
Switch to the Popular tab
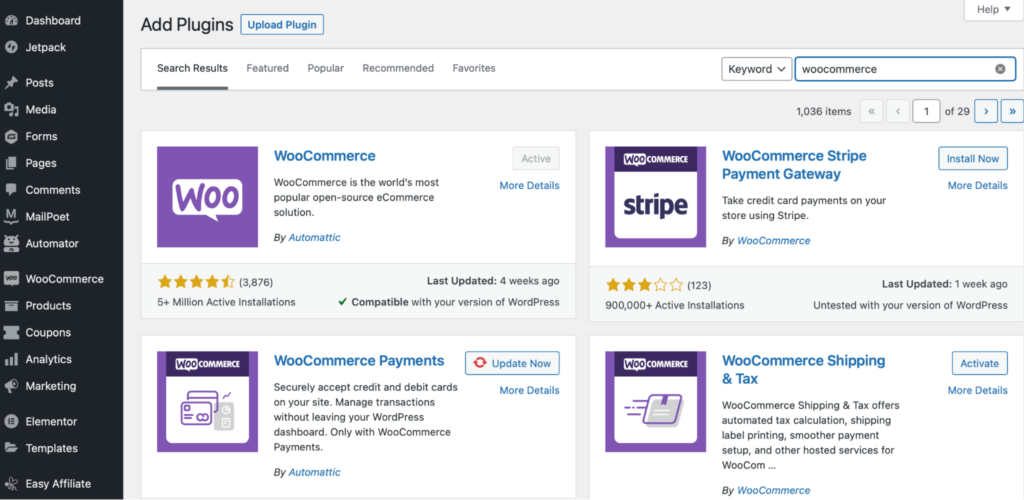click(x=325, y=68)
